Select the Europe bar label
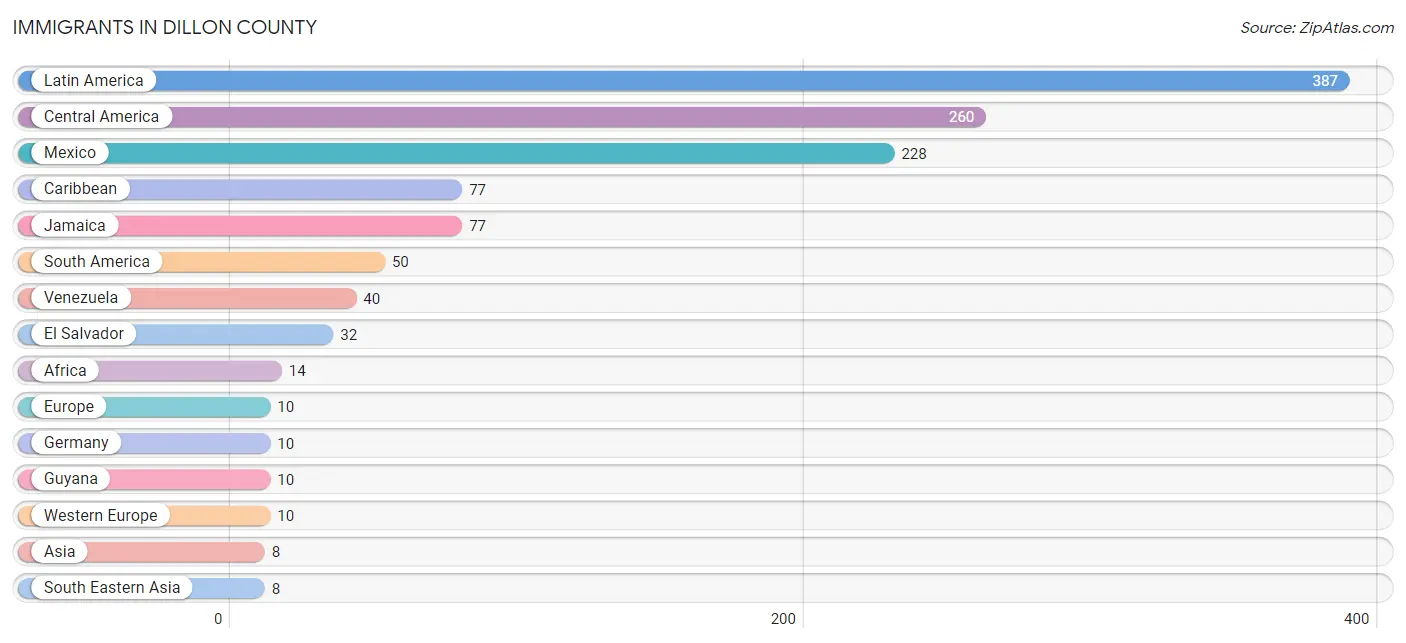1406x643 pixels. 68,406
